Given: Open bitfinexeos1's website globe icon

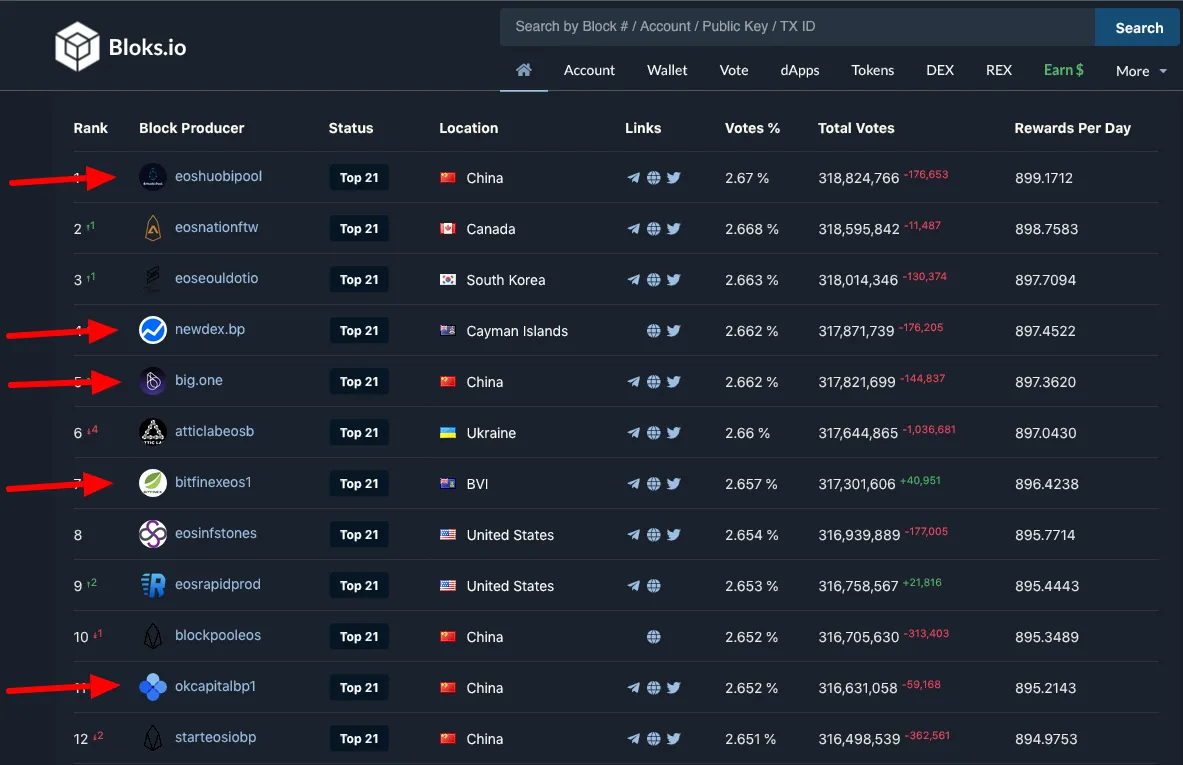Looking at the screenshot, I should coord(653,484).
